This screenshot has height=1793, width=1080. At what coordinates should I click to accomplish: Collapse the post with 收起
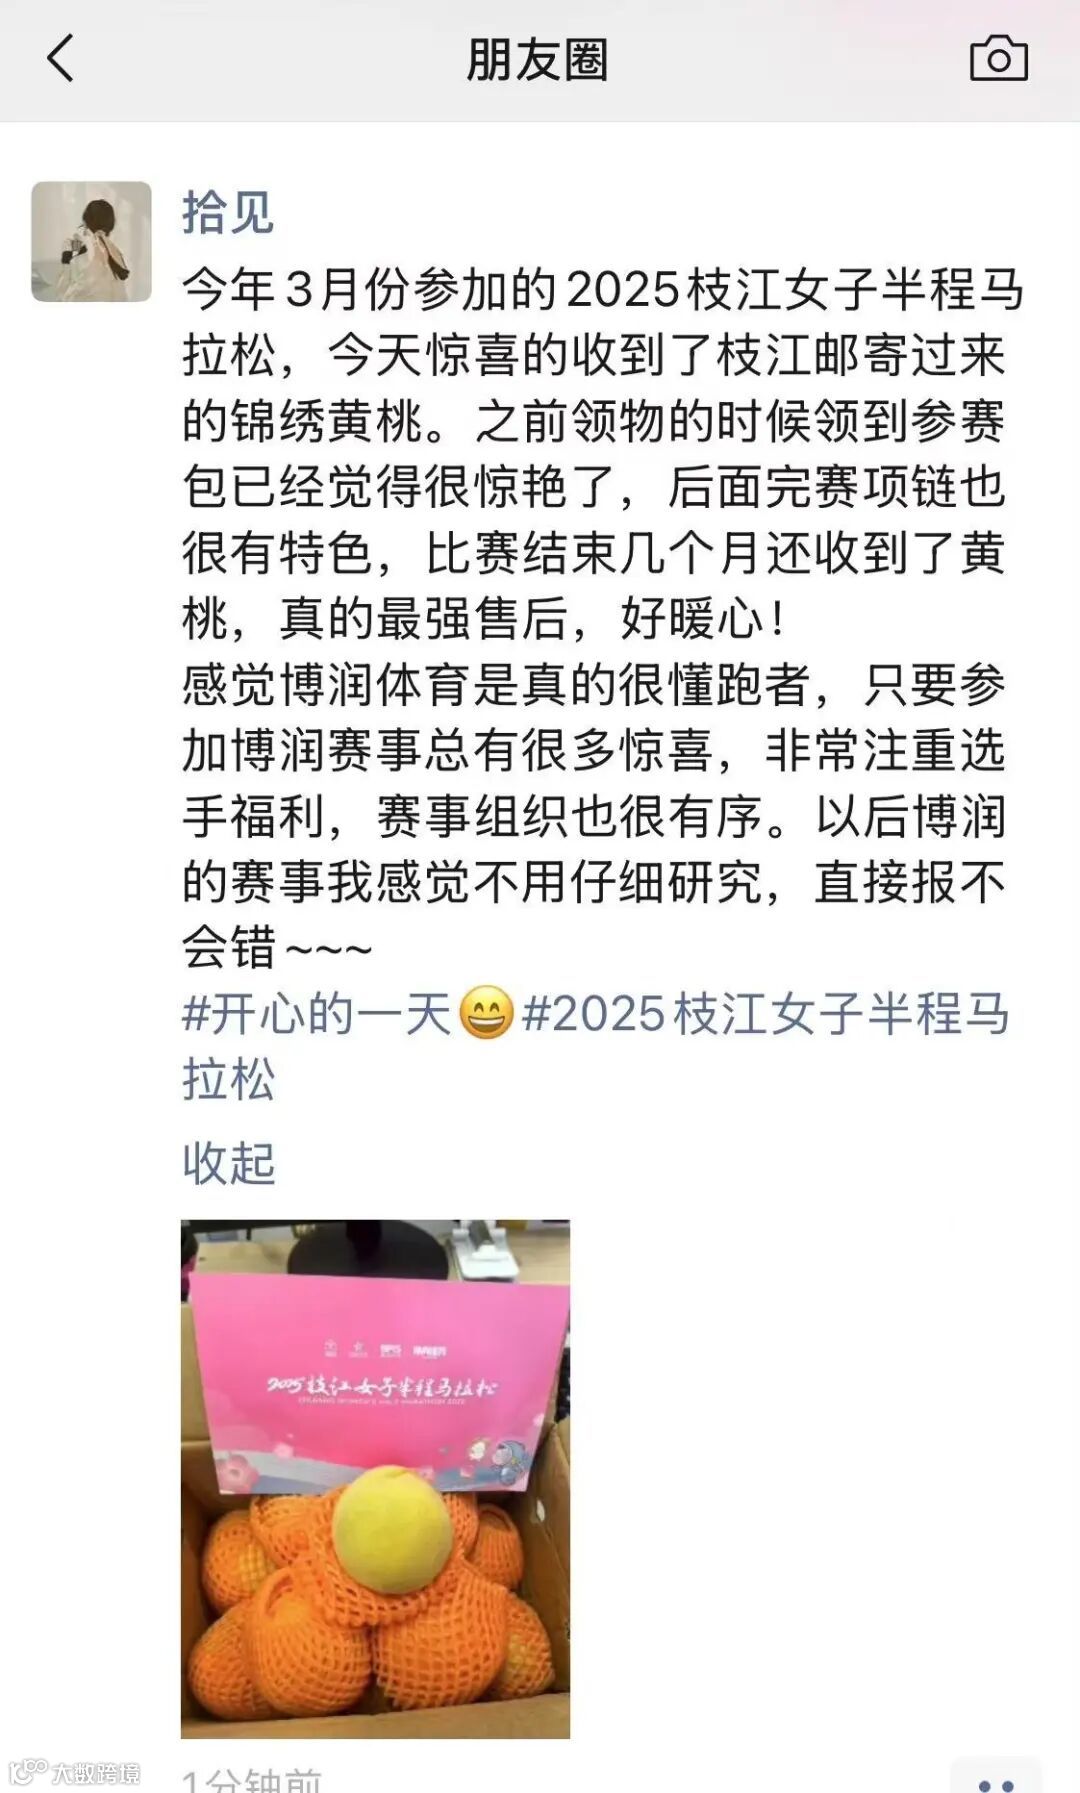pyautogui.click(x=228, y=1163)
